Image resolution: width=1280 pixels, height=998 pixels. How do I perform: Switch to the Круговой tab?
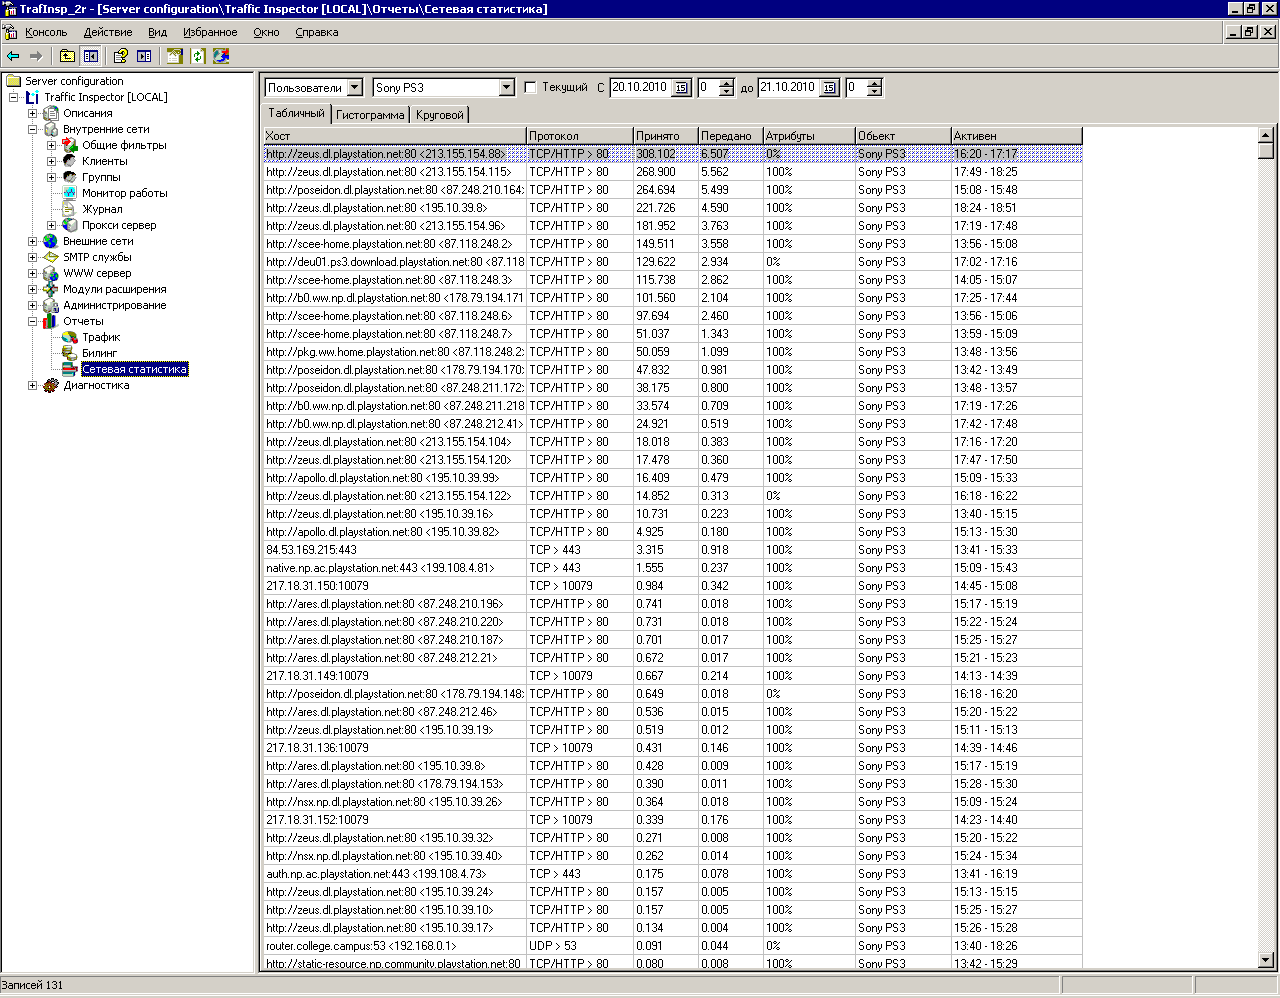pos(440,115)
